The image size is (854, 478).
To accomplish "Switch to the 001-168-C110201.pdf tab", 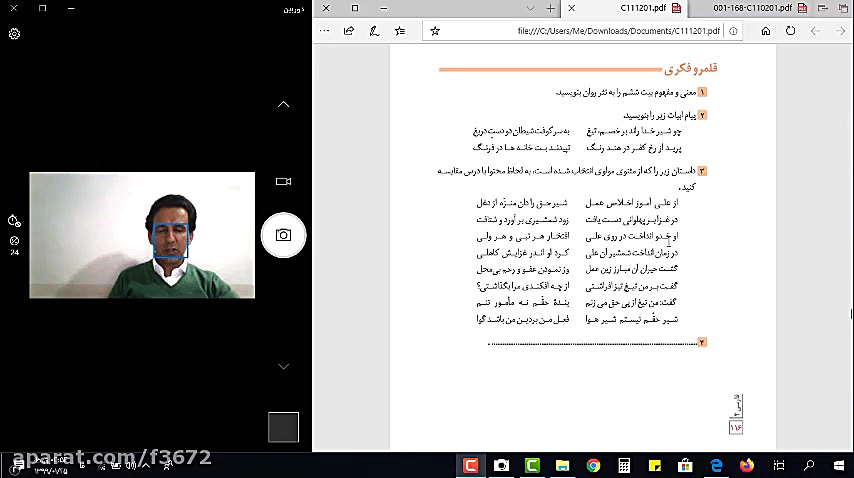I will click(752, 8).
